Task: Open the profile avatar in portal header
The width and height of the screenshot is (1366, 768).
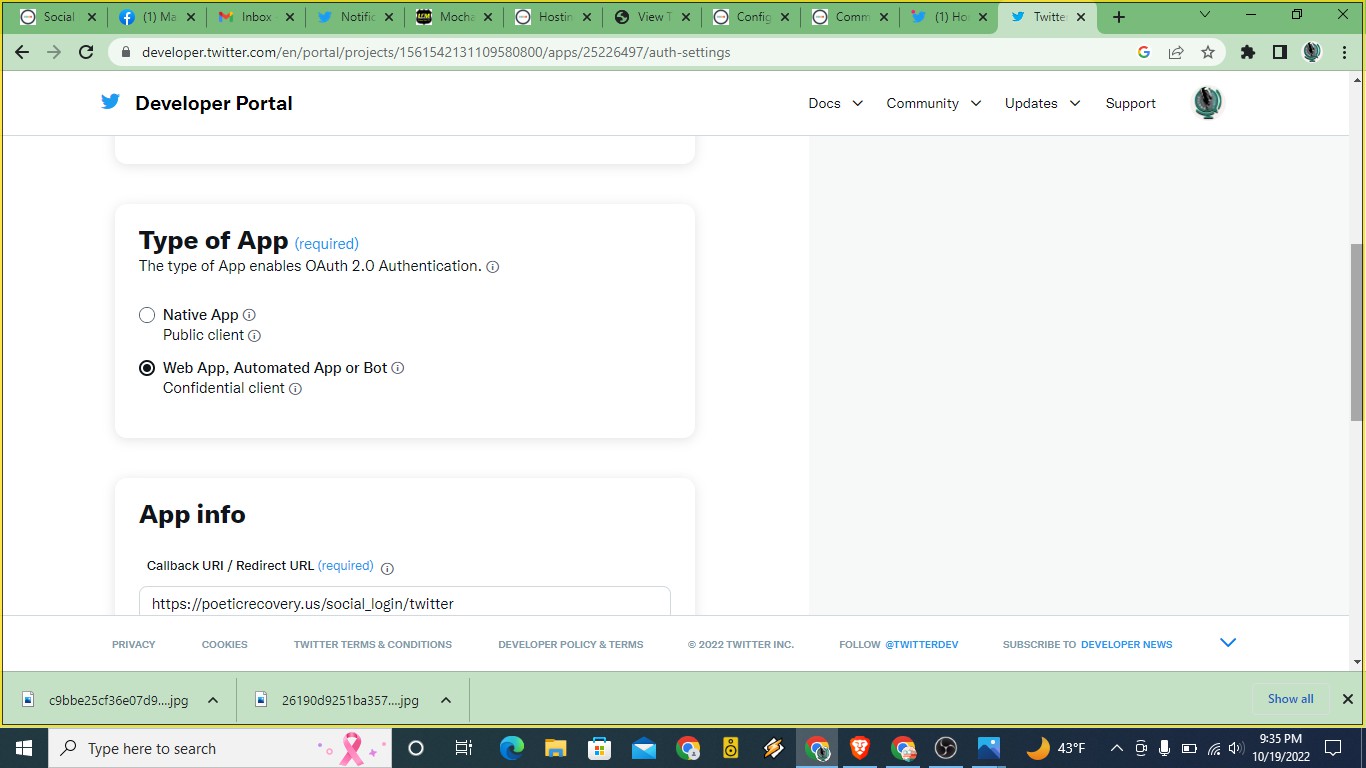Action: coord(1207,103)
